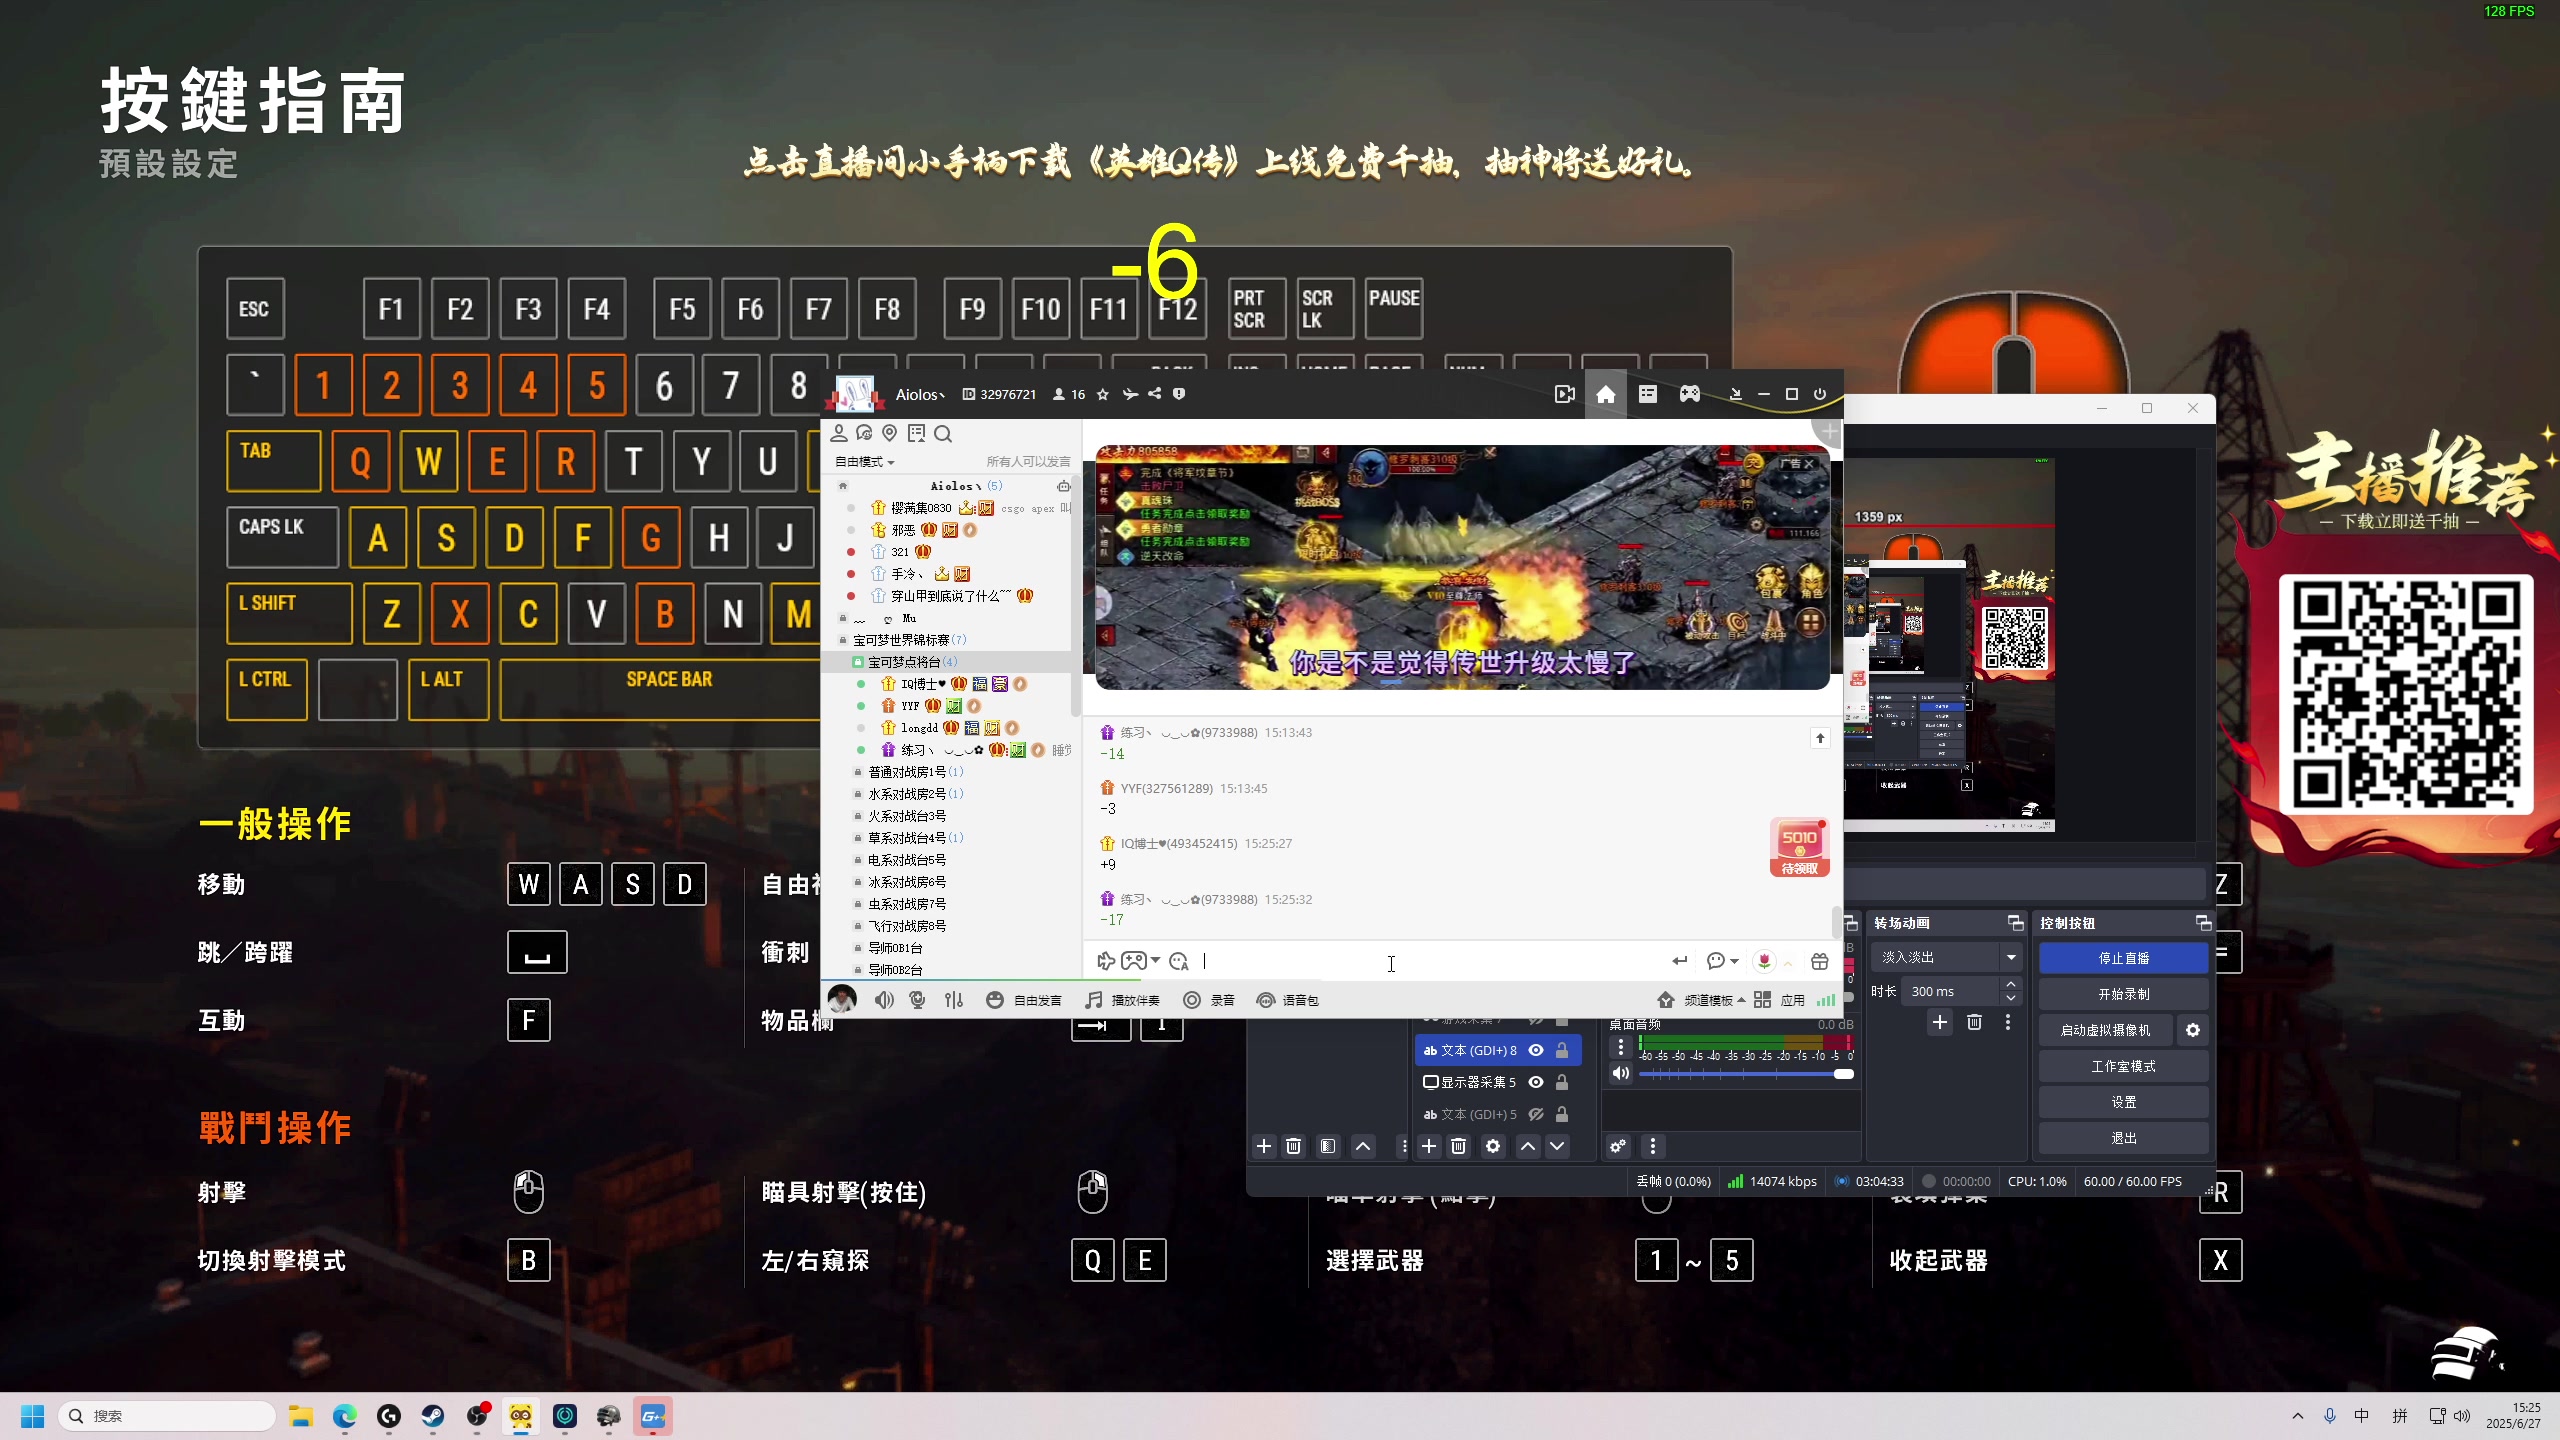This screenshot has width=2560, height=1440.
Task: Click the star favorite icon next to member count
Action: tap(1103, 394)
